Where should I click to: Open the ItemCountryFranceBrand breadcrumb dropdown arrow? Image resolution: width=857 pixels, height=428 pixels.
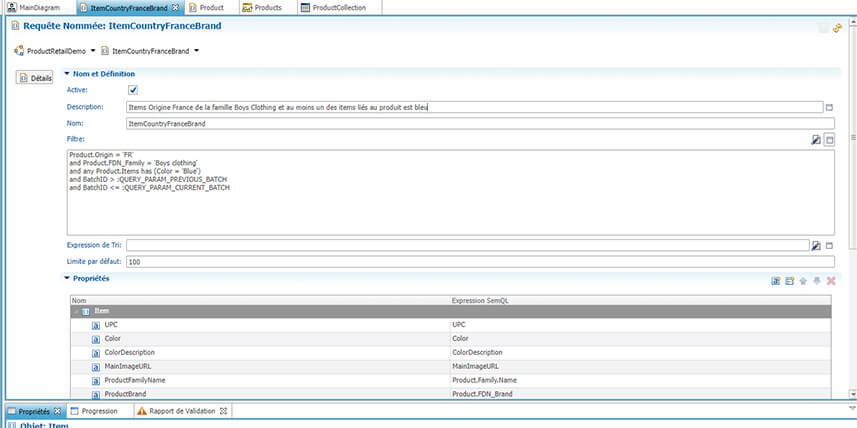(x=196, y=50)
